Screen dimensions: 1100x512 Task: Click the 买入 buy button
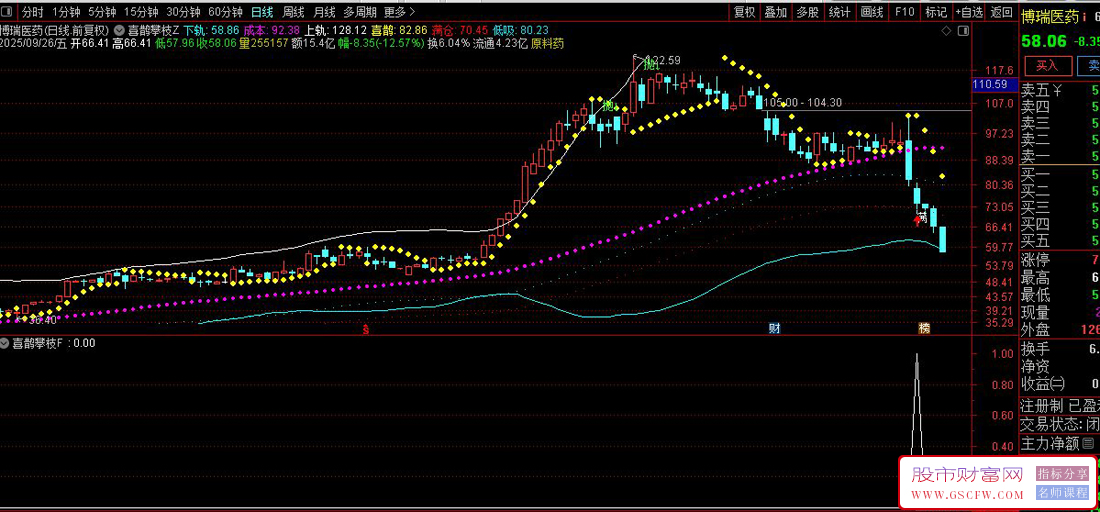point(1047,66)
